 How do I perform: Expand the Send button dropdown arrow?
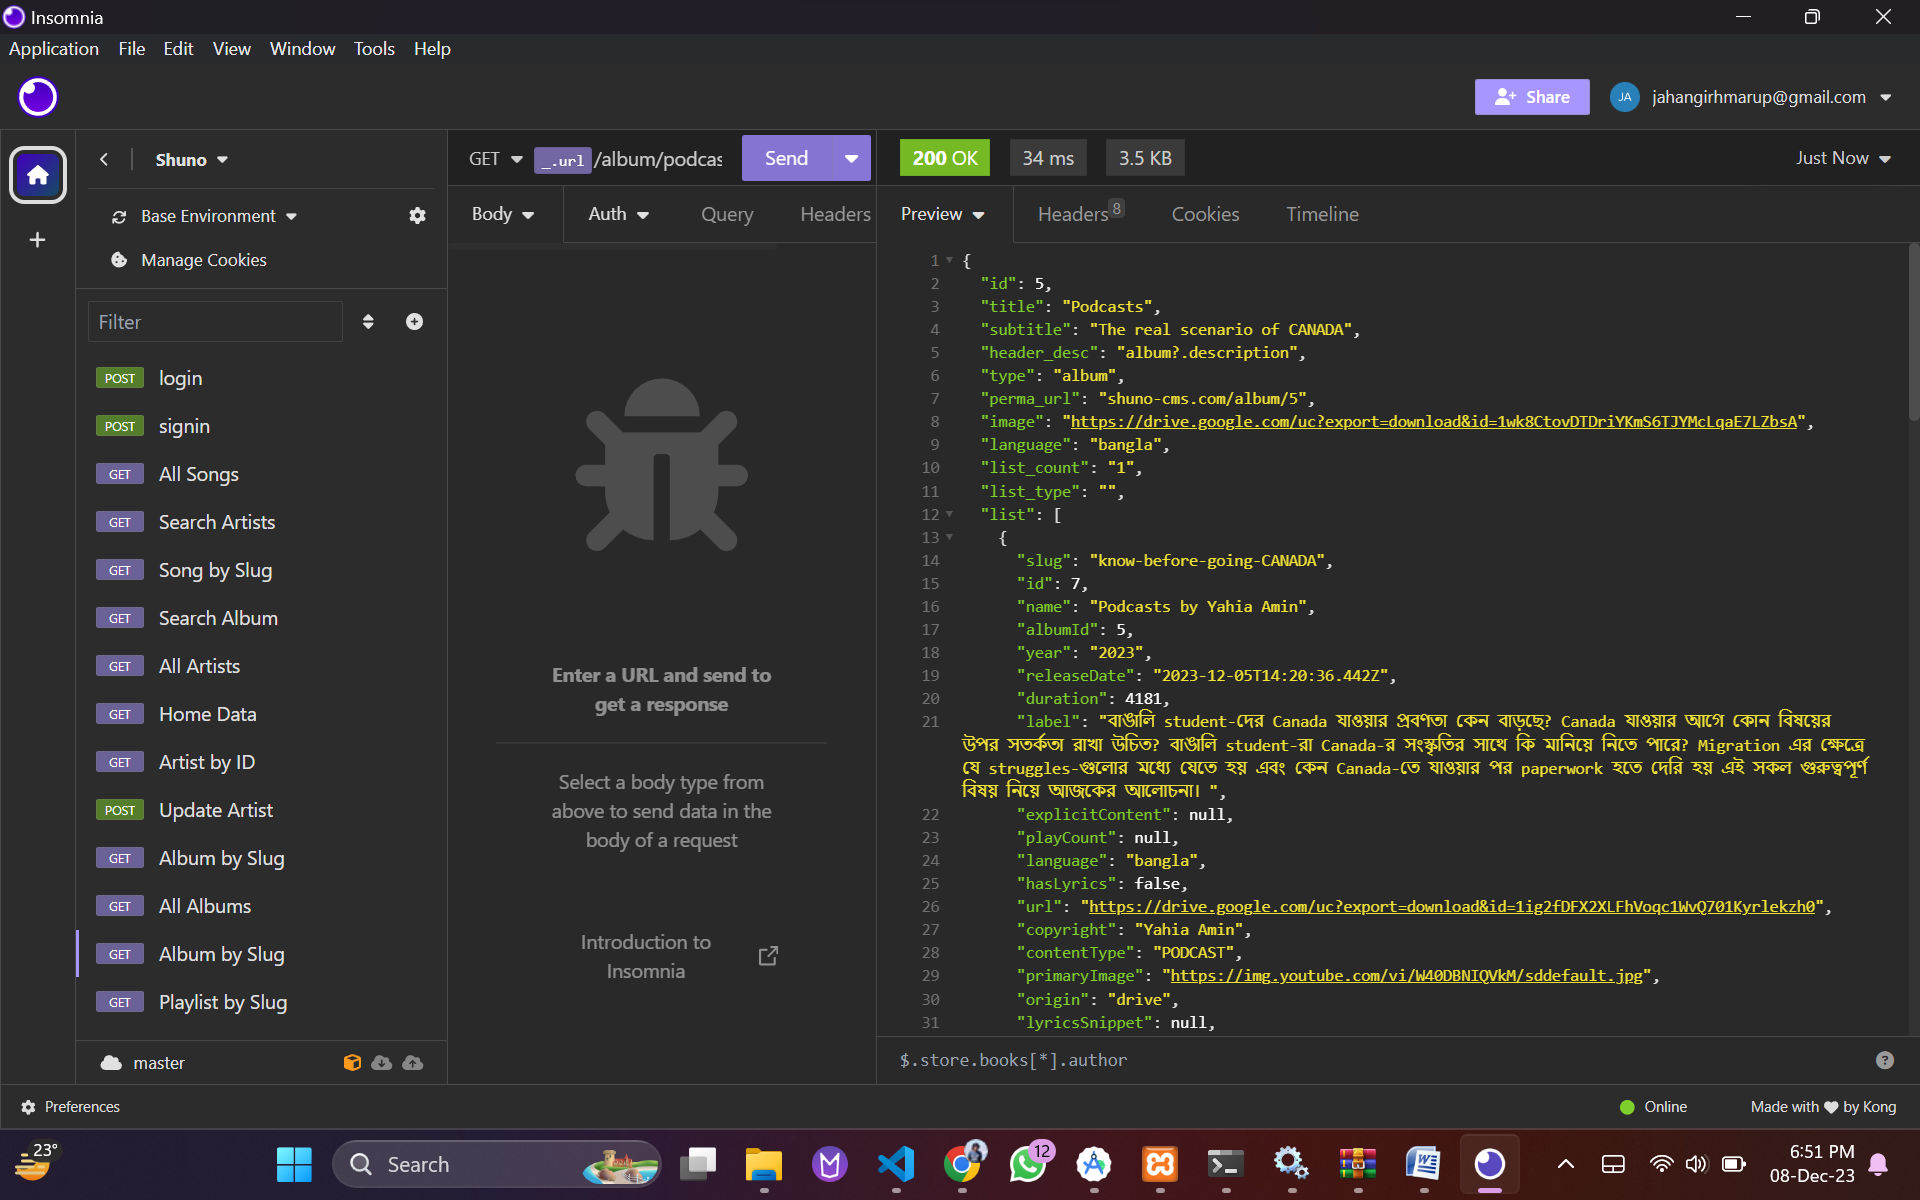point(851,158)
